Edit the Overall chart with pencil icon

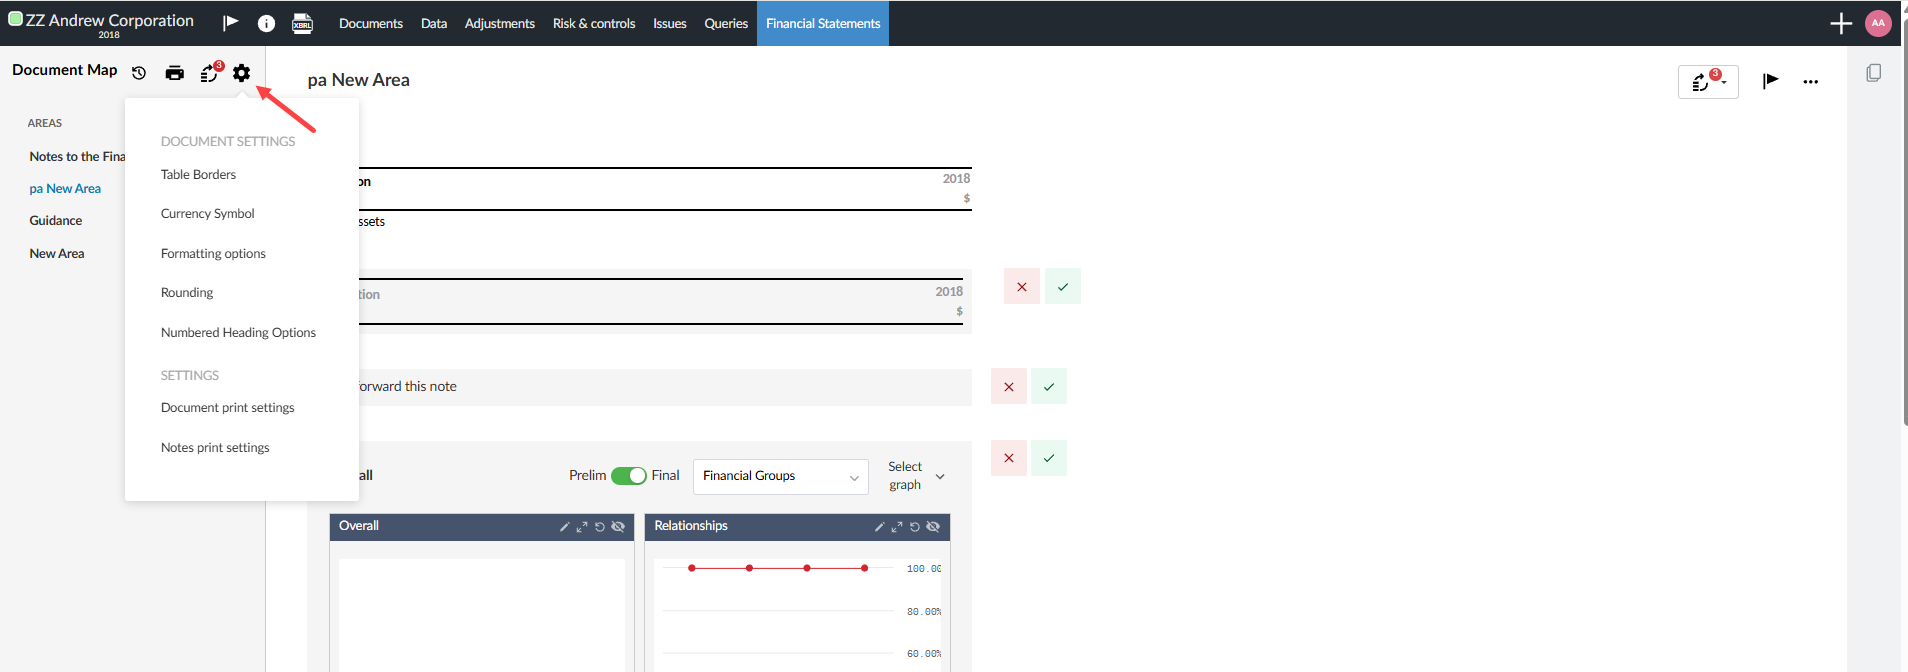coord(564,527)
